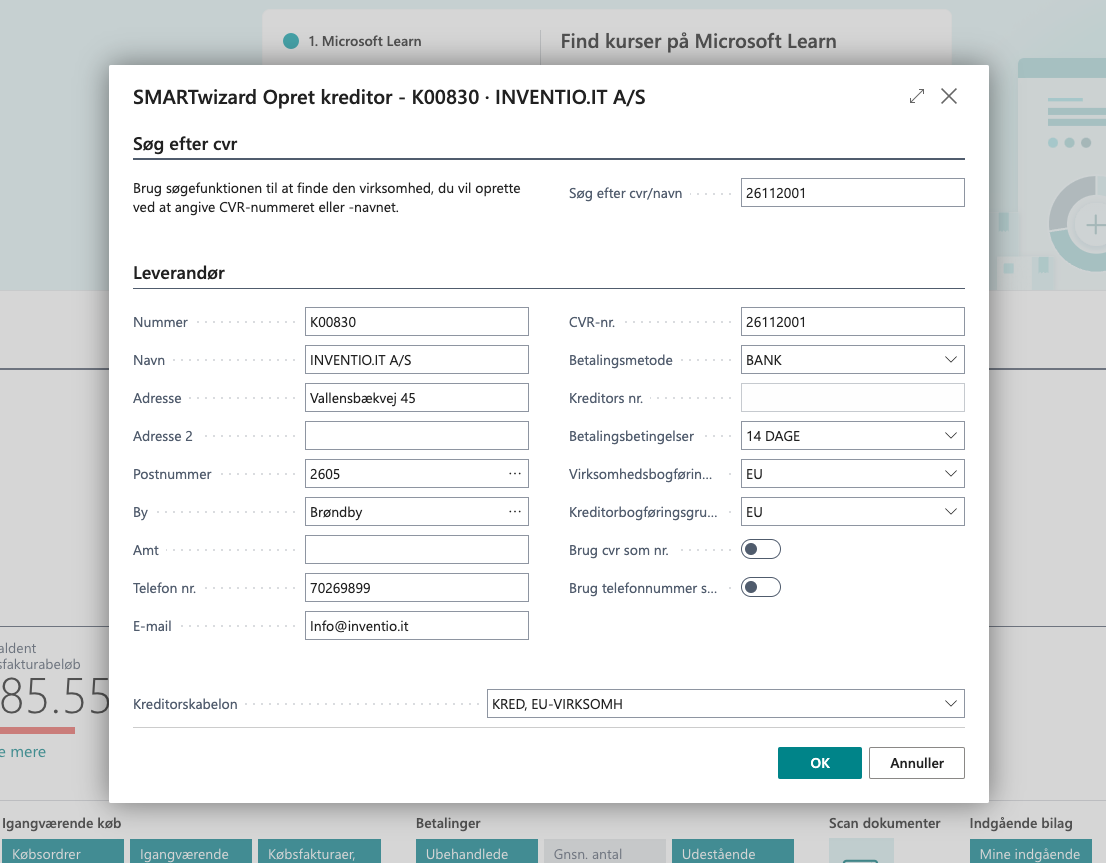Click the empty Amt field
Image resolution: width=1106 pixels, height=863 pixels.
pos(416,550)
